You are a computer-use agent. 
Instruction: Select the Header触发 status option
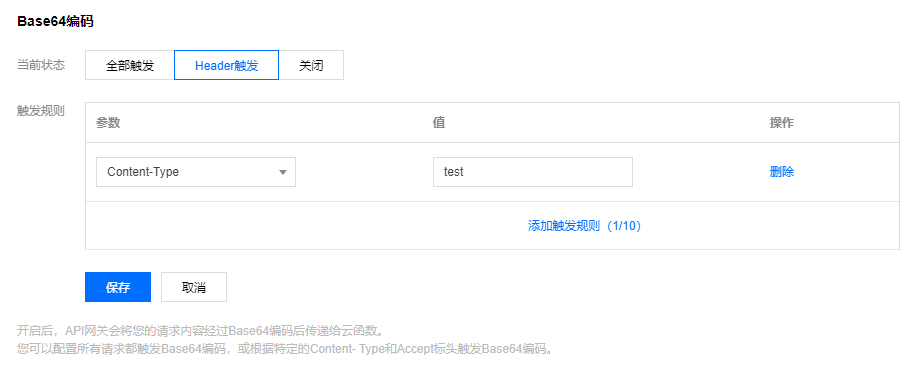tap(226, 65)
